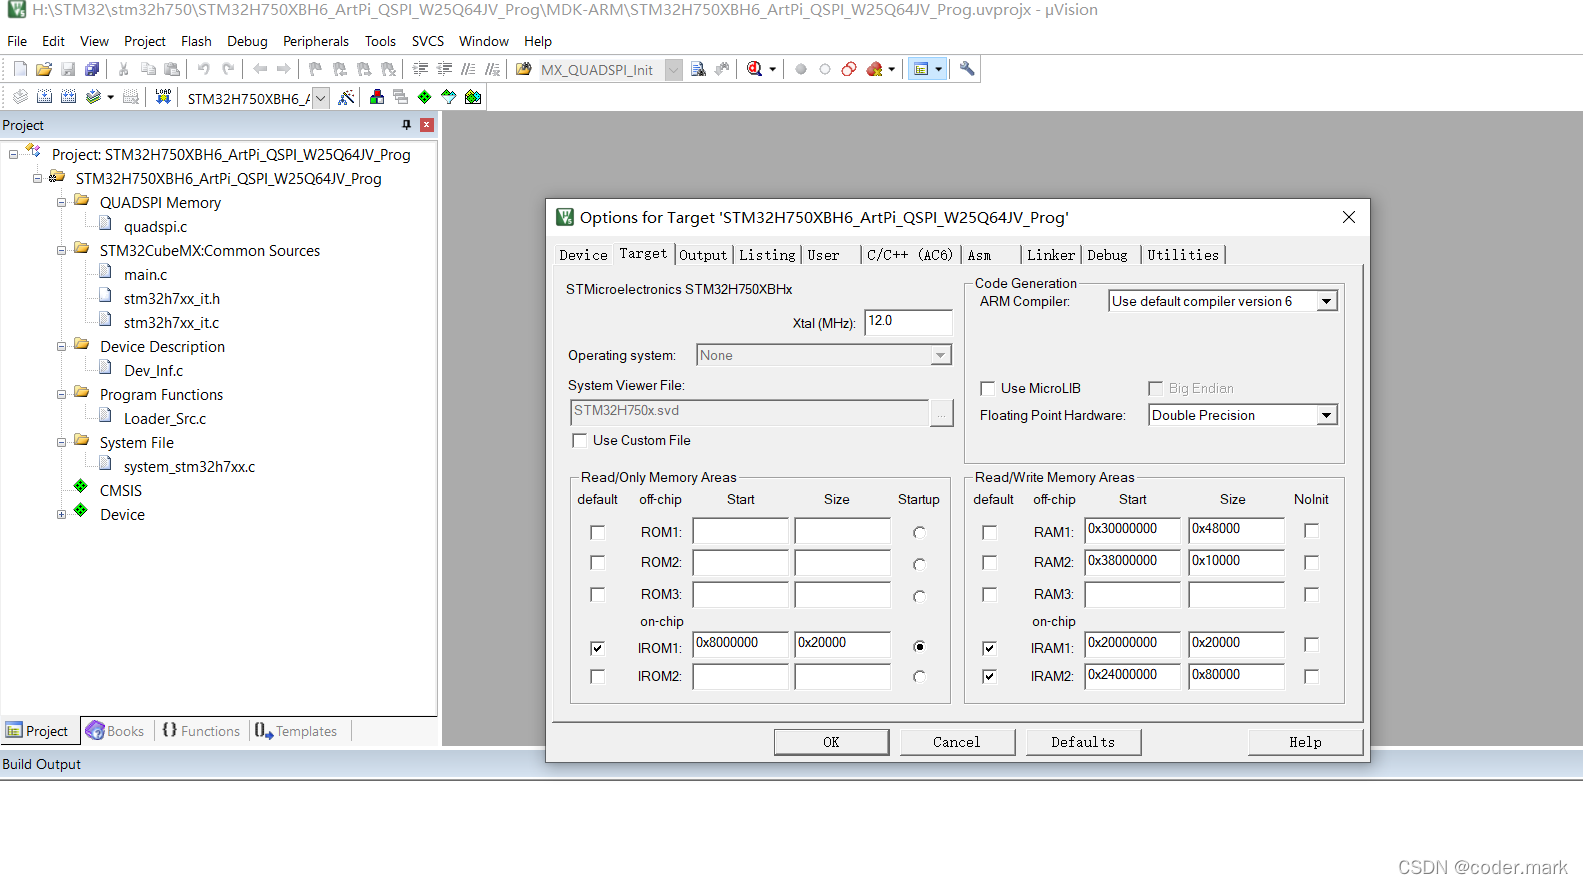
Task: Open the Floating Point Hardware dropdown
Action: (x=1327, y=415)
